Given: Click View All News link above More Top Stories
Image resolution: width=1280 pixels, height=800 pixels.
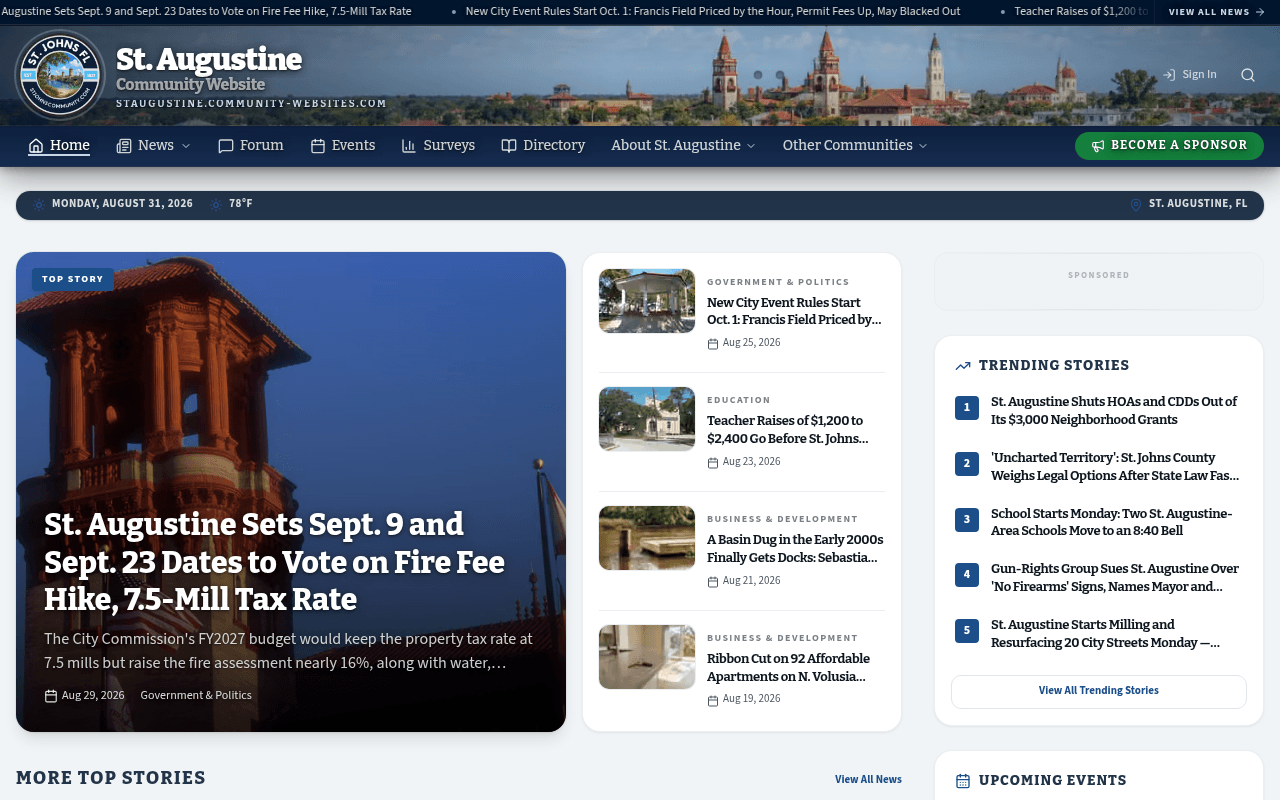Looking at the screenshot, I should point(868,779).
